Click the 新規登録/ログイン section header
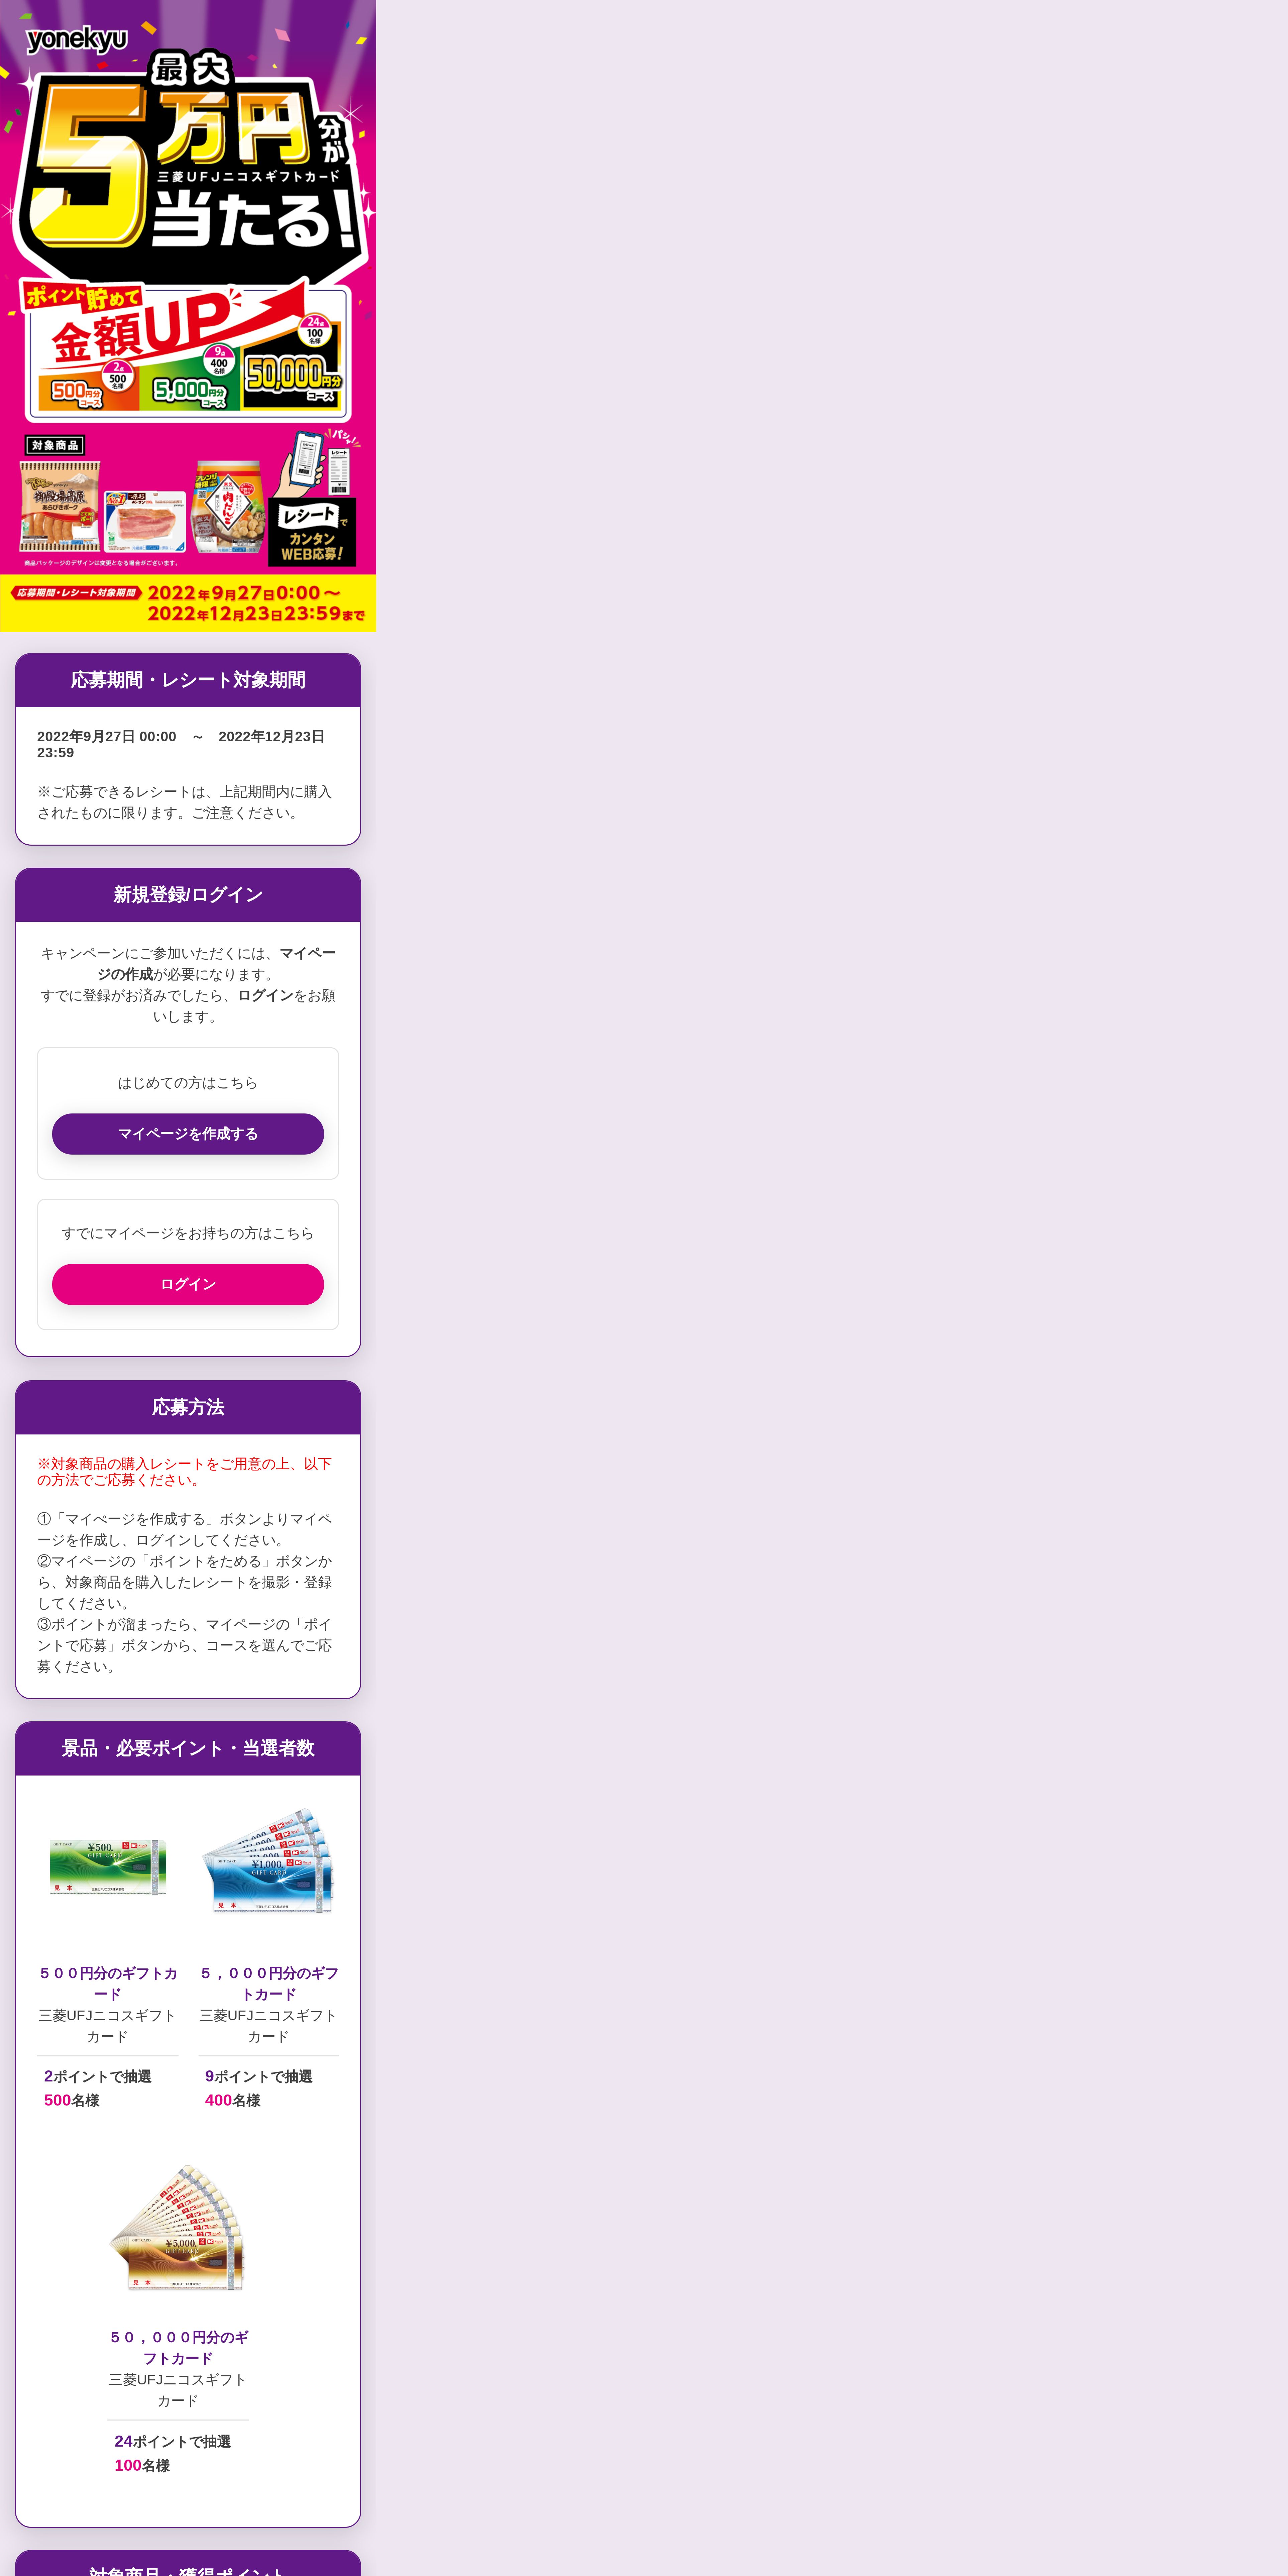The width and height of the screenshot is (1288, 2576). pos(188,895)
